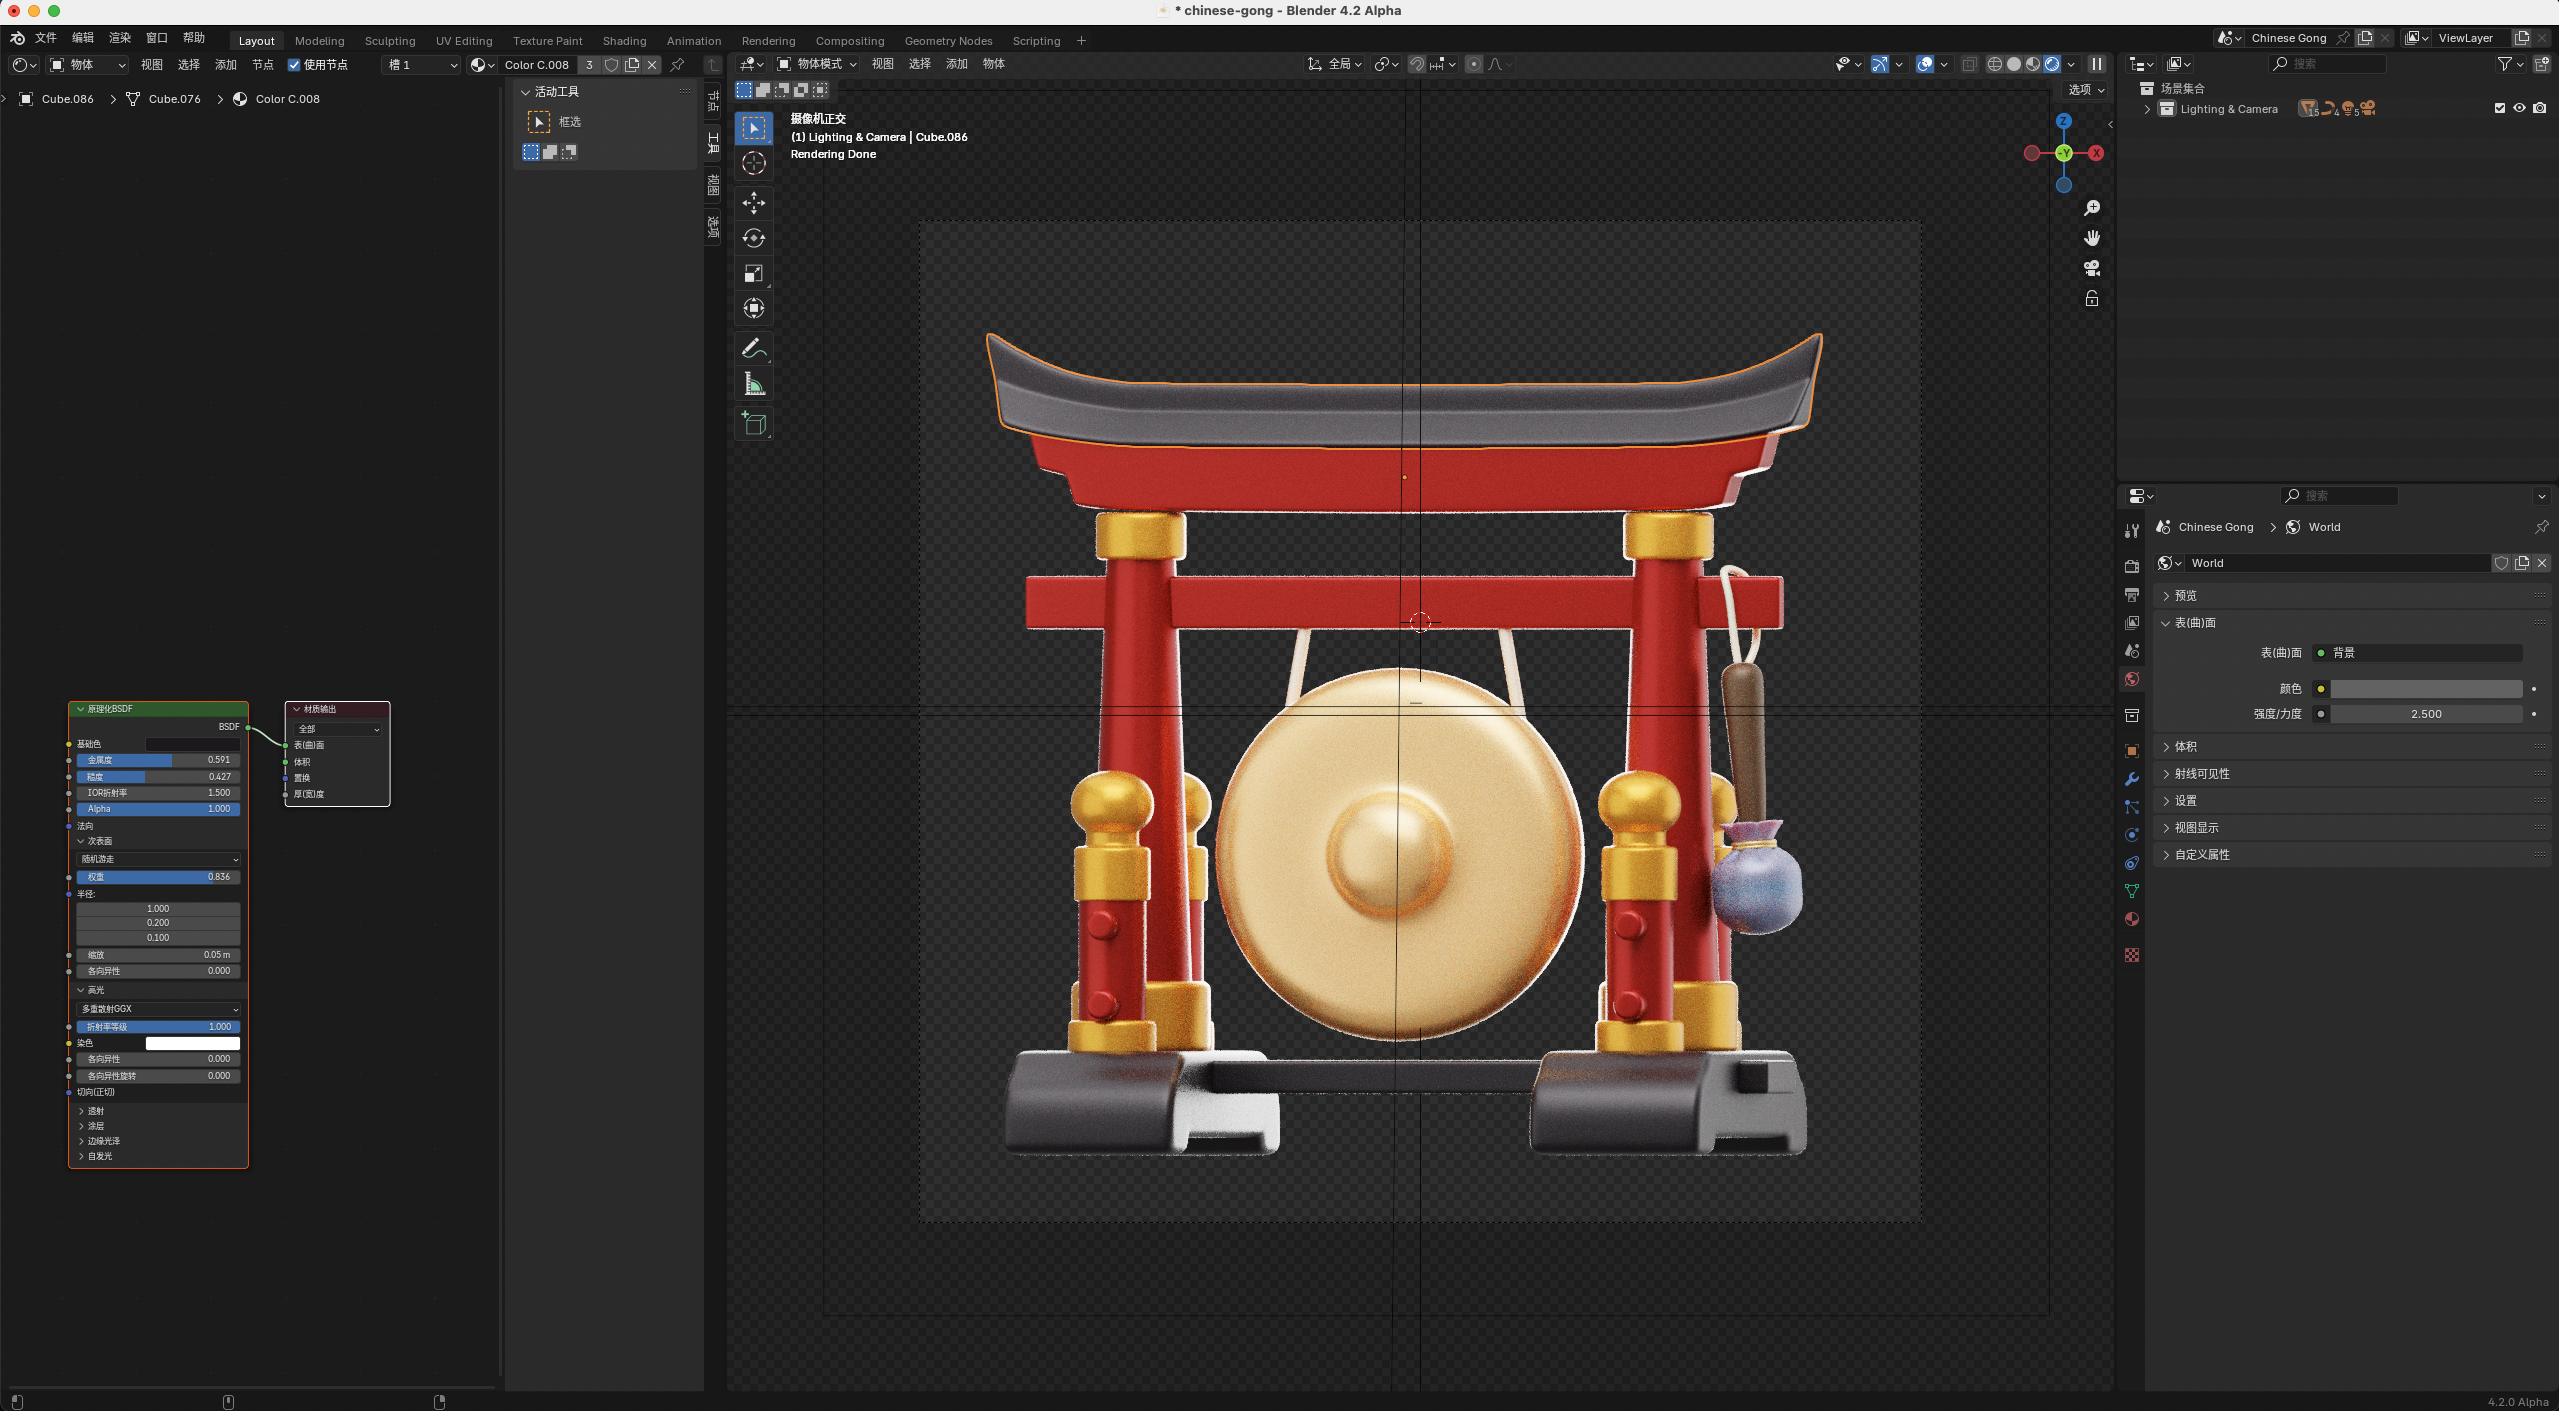Image resolution: width=2559 pixels, height=1411 pixels.
Task: Open the Texture checkerboard tab
Action: click(2132, 954)
